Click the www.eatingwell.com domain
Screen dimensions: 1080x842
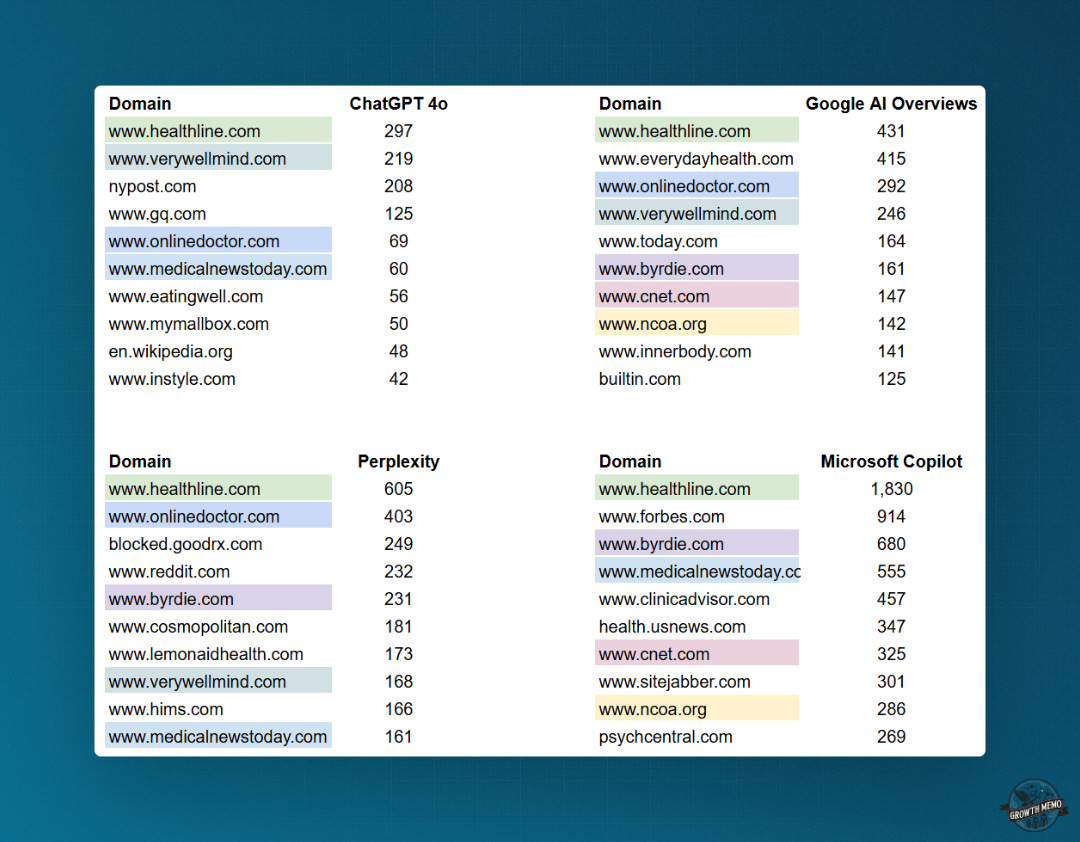pyautogui.click(x=185, y=297)
